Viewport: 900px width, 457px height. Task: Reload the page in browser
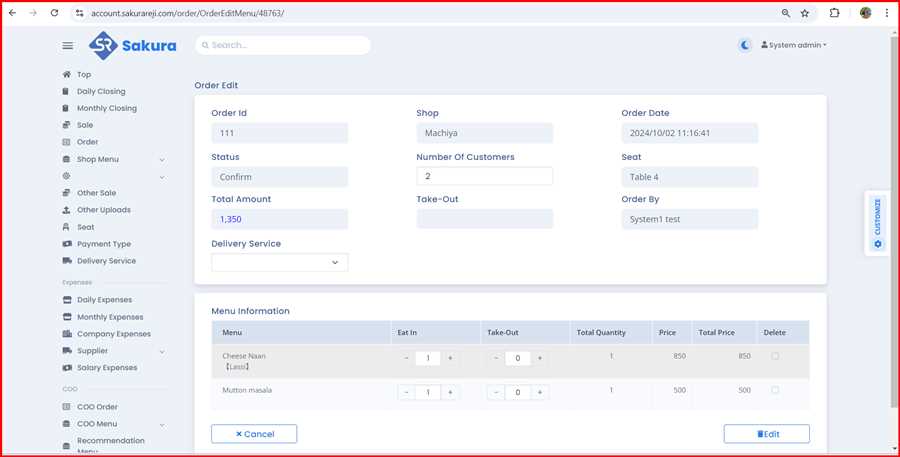tap(53, 13)
